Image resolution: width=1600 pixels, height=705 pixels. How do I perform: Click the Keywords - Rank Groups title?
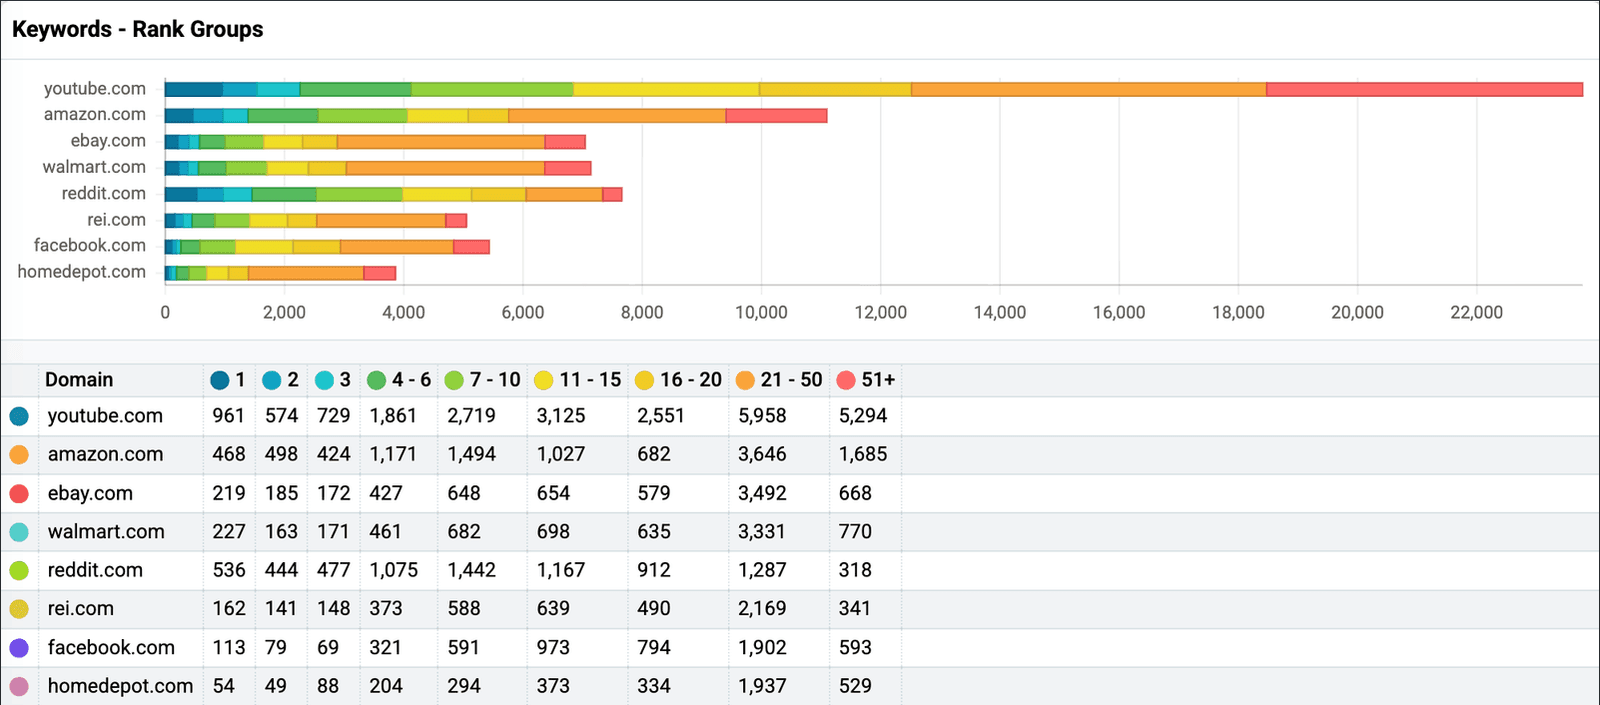(x=138, y=29)
